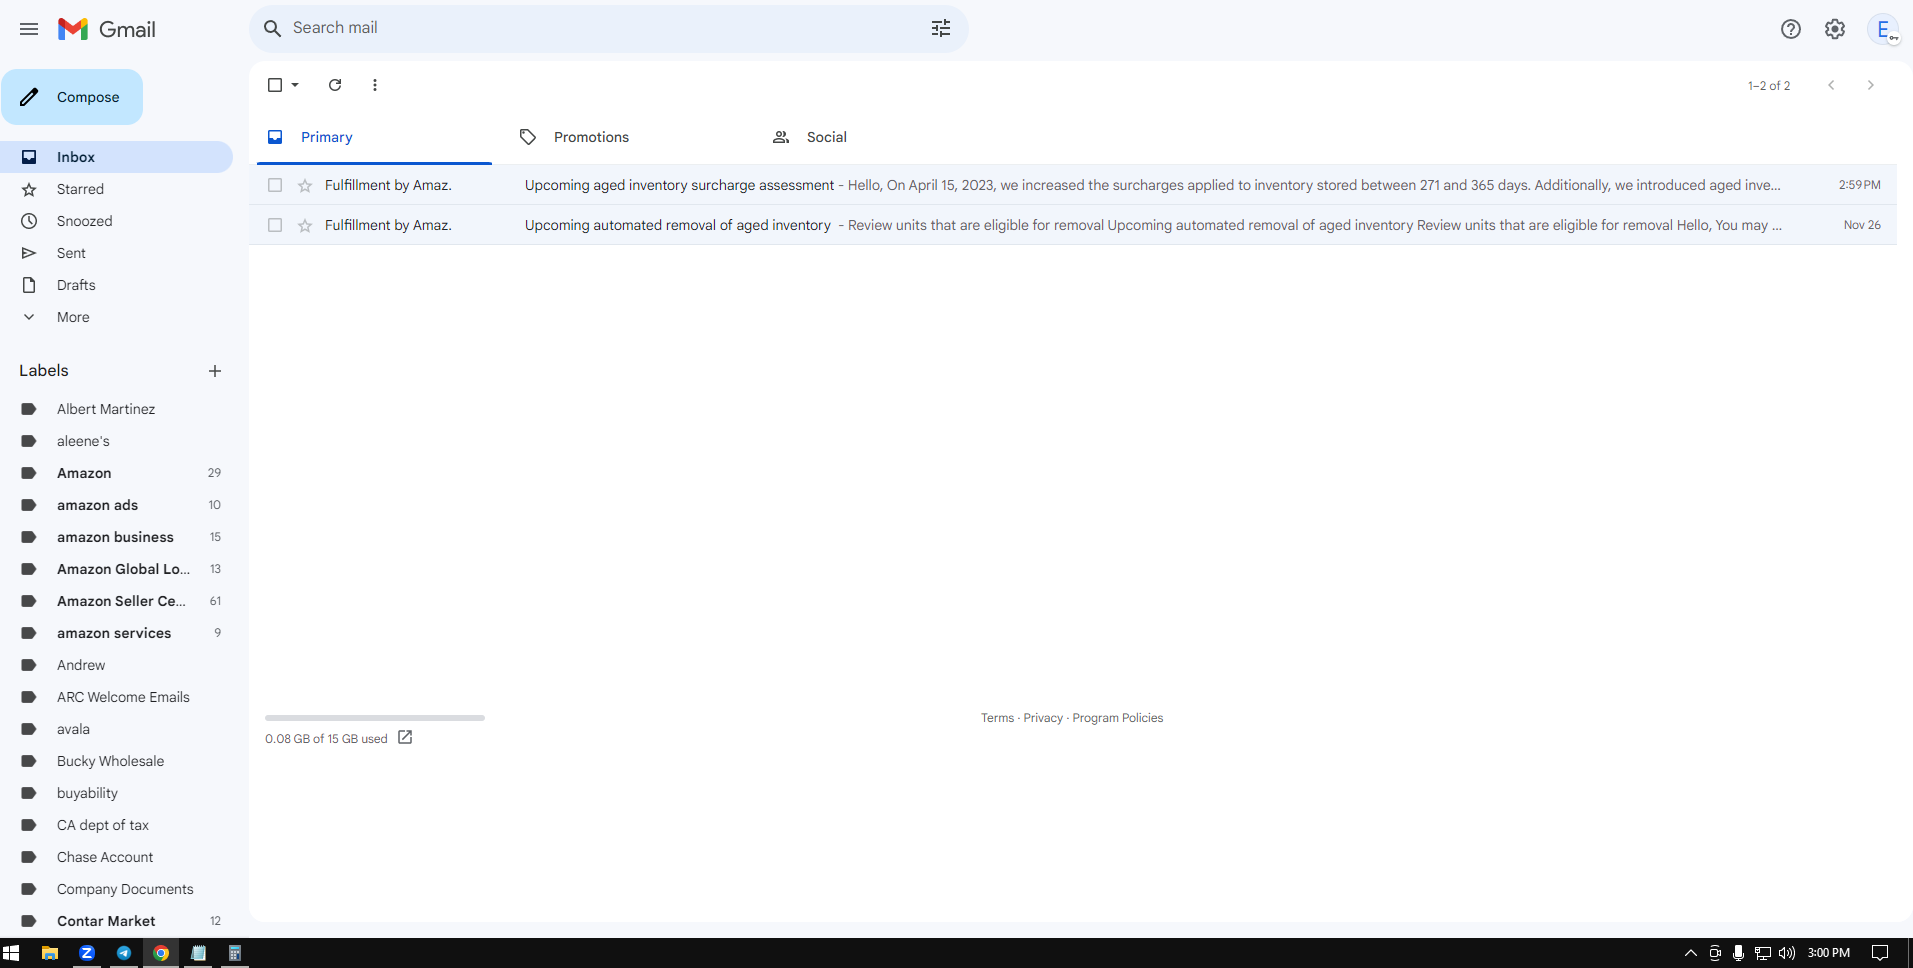Open the Upcoming aged inventory surcharge assessment email

[x=1073, y=185]
